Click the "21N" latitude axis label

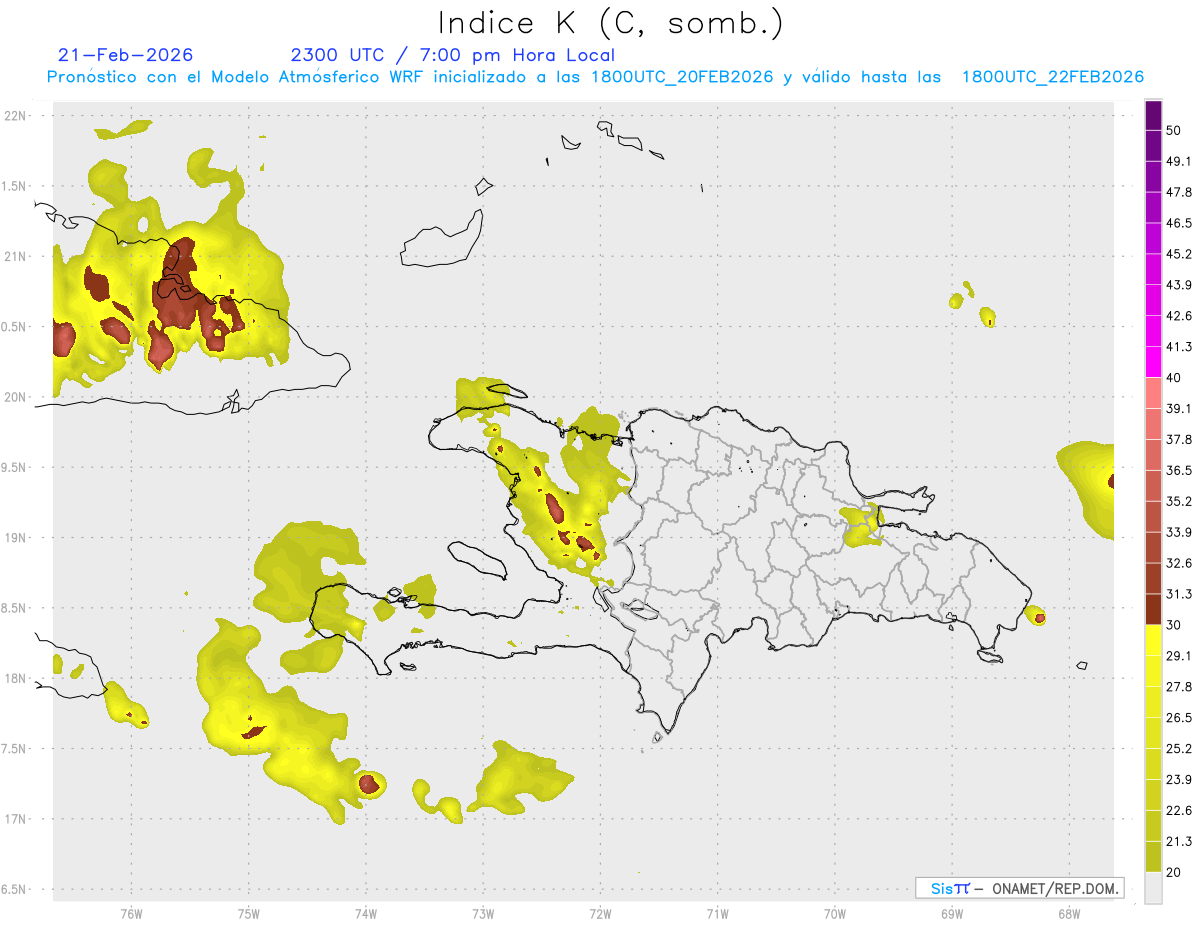point(16,257)
